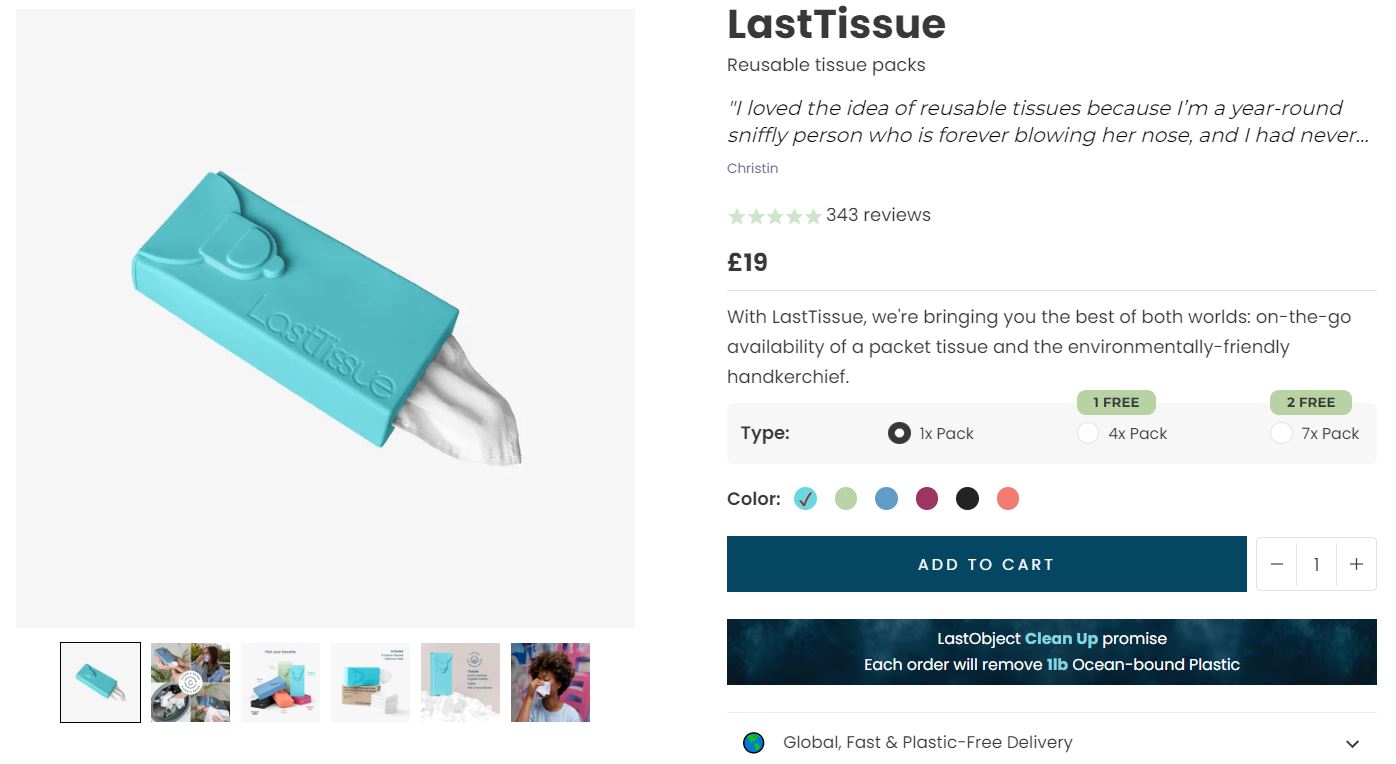Click inside the quantity input field
Image resolution: width=1396 pixels, height=764 pixels.
1316,564
